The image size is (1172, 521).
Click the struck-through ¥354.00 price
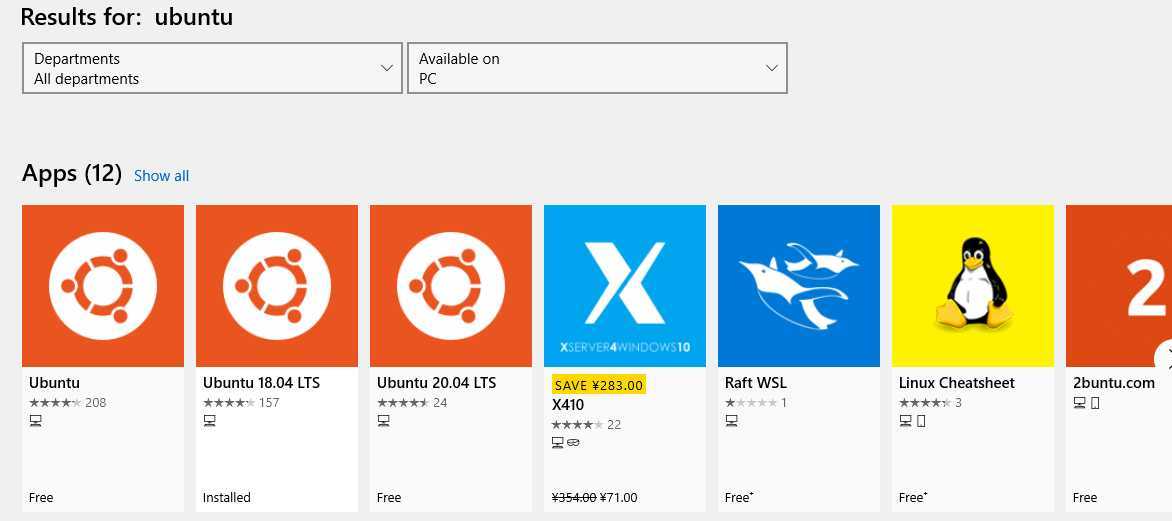[x=573, y=498]
